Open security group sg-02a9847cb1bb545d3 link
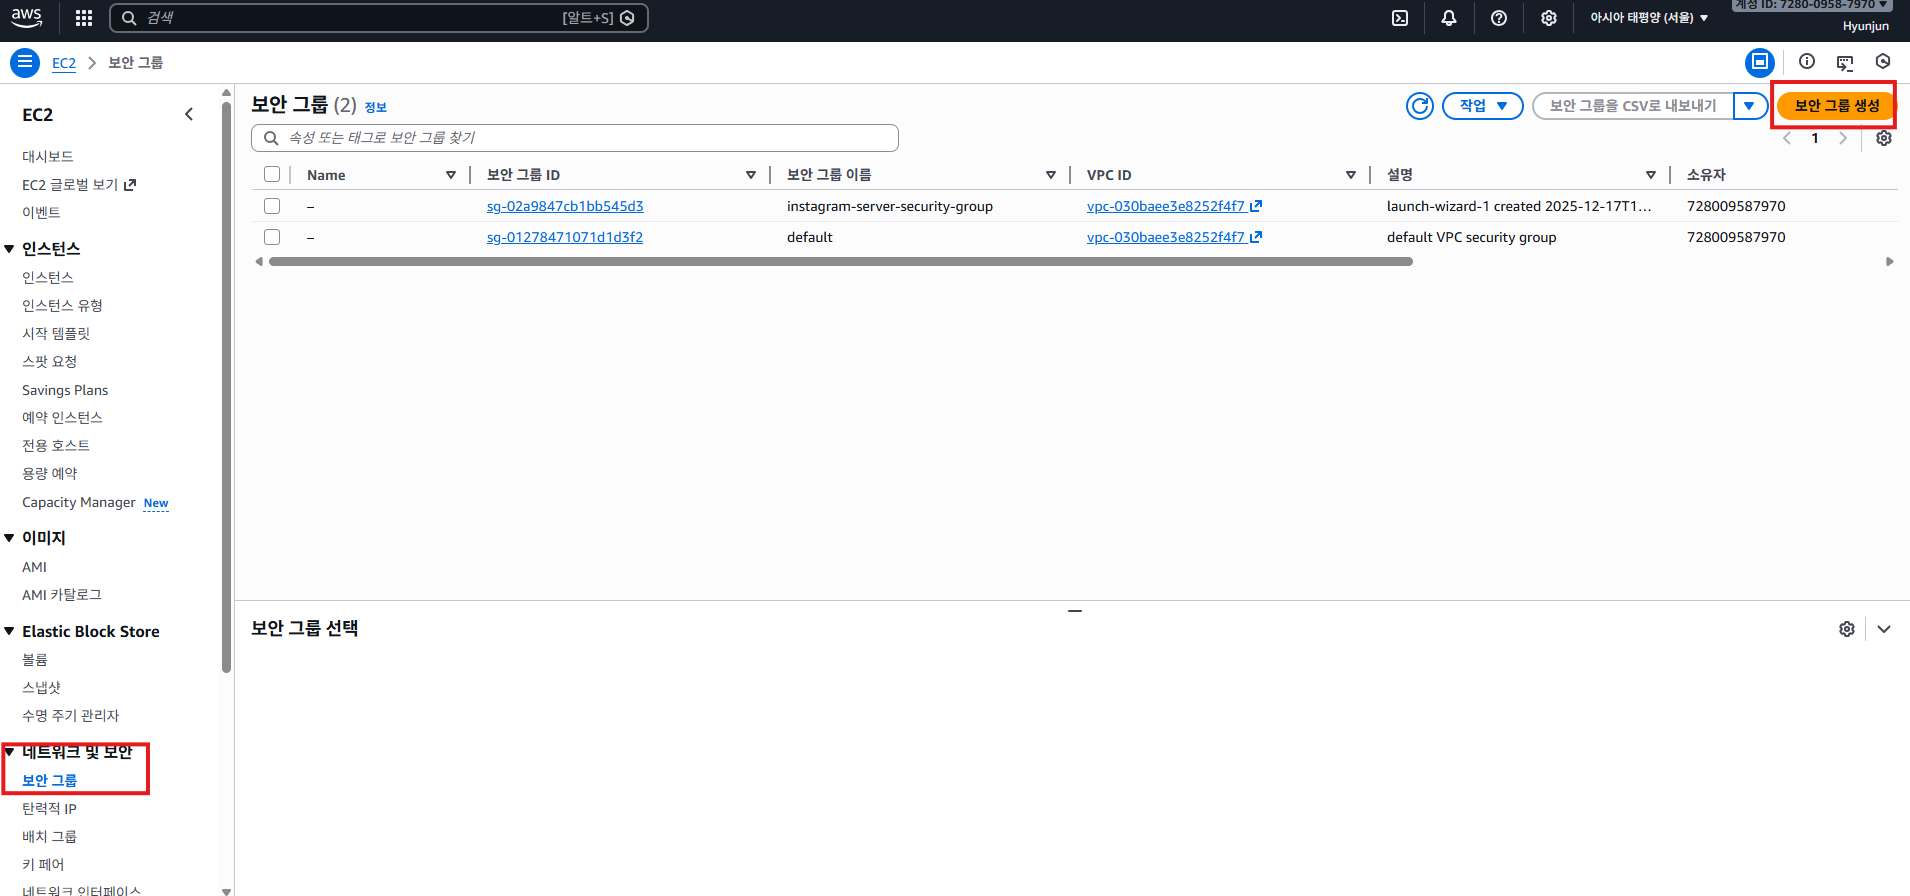The width and height of the screenshot is (1910, 896). pyautogui.click(x=565, y=206)
